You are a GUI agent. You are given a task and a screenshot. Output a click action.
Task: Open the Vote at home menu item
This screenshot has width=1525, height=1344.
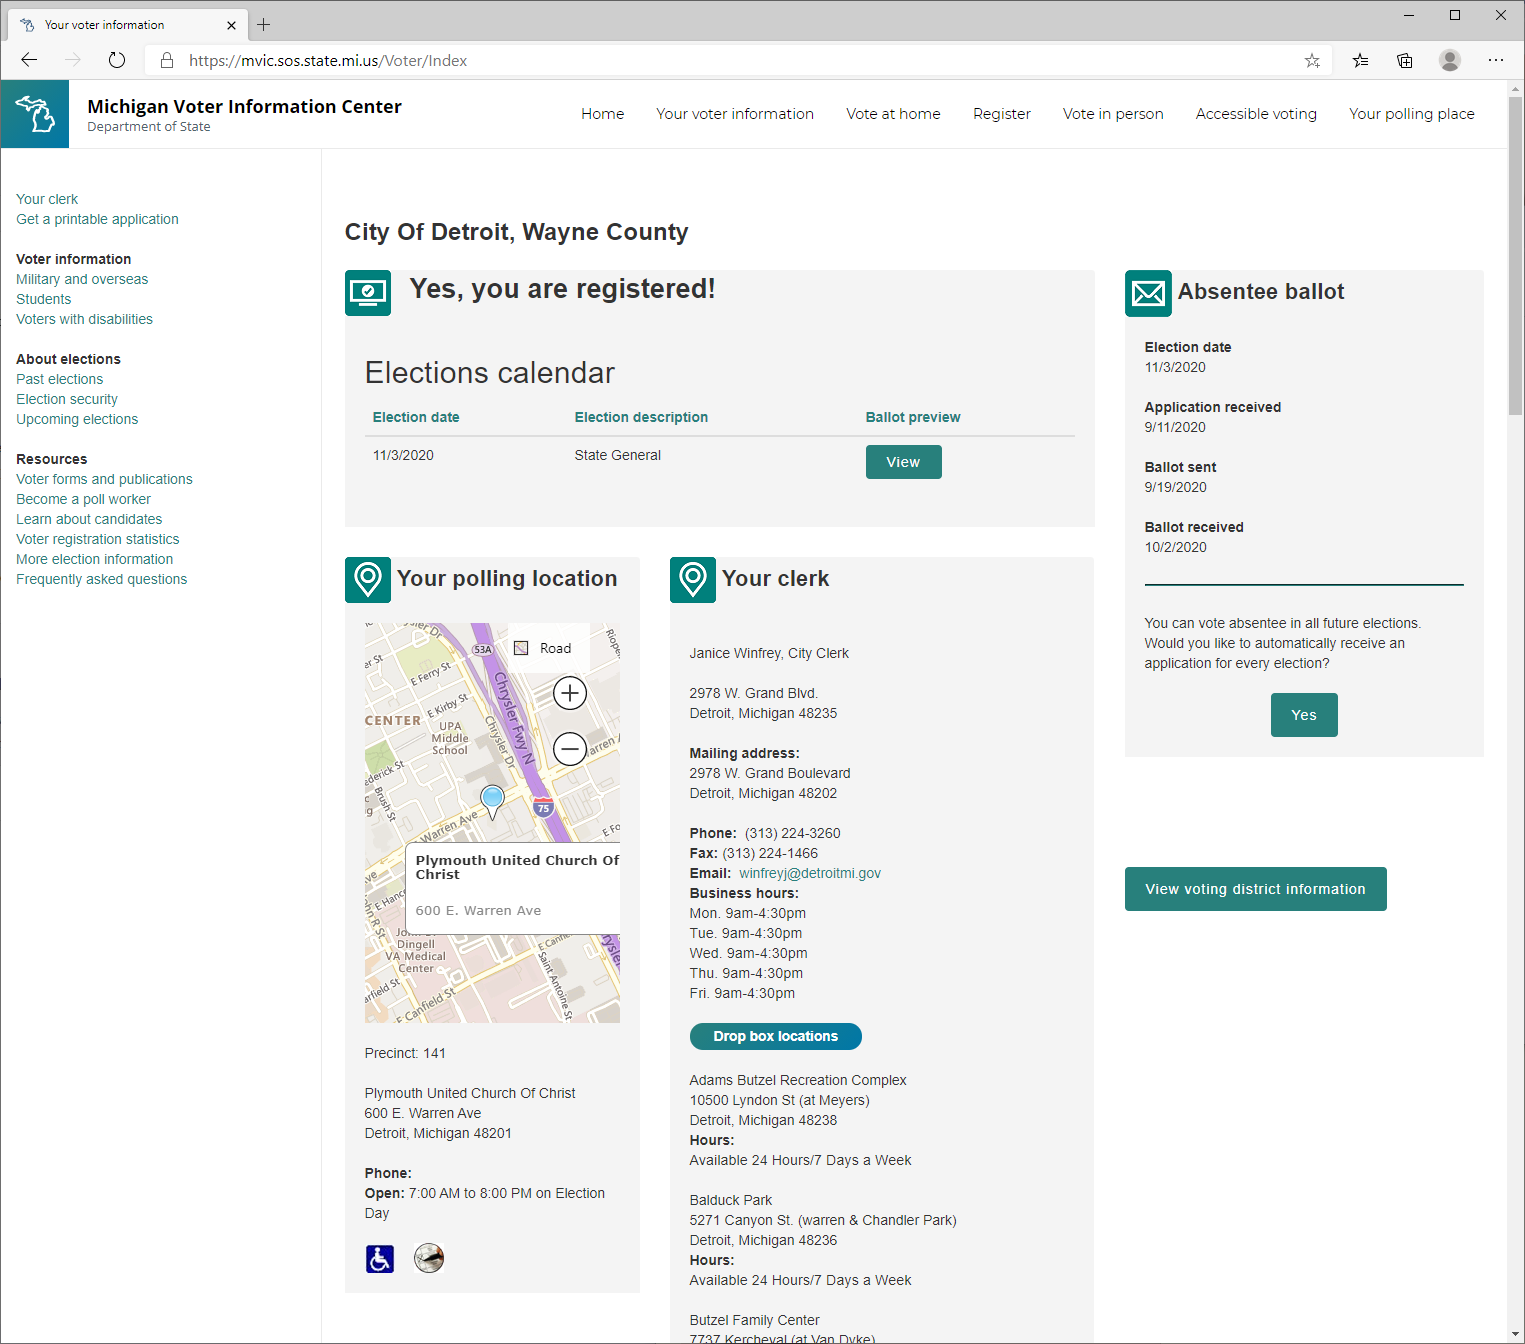pyautogui.click(x=893, y=114)
